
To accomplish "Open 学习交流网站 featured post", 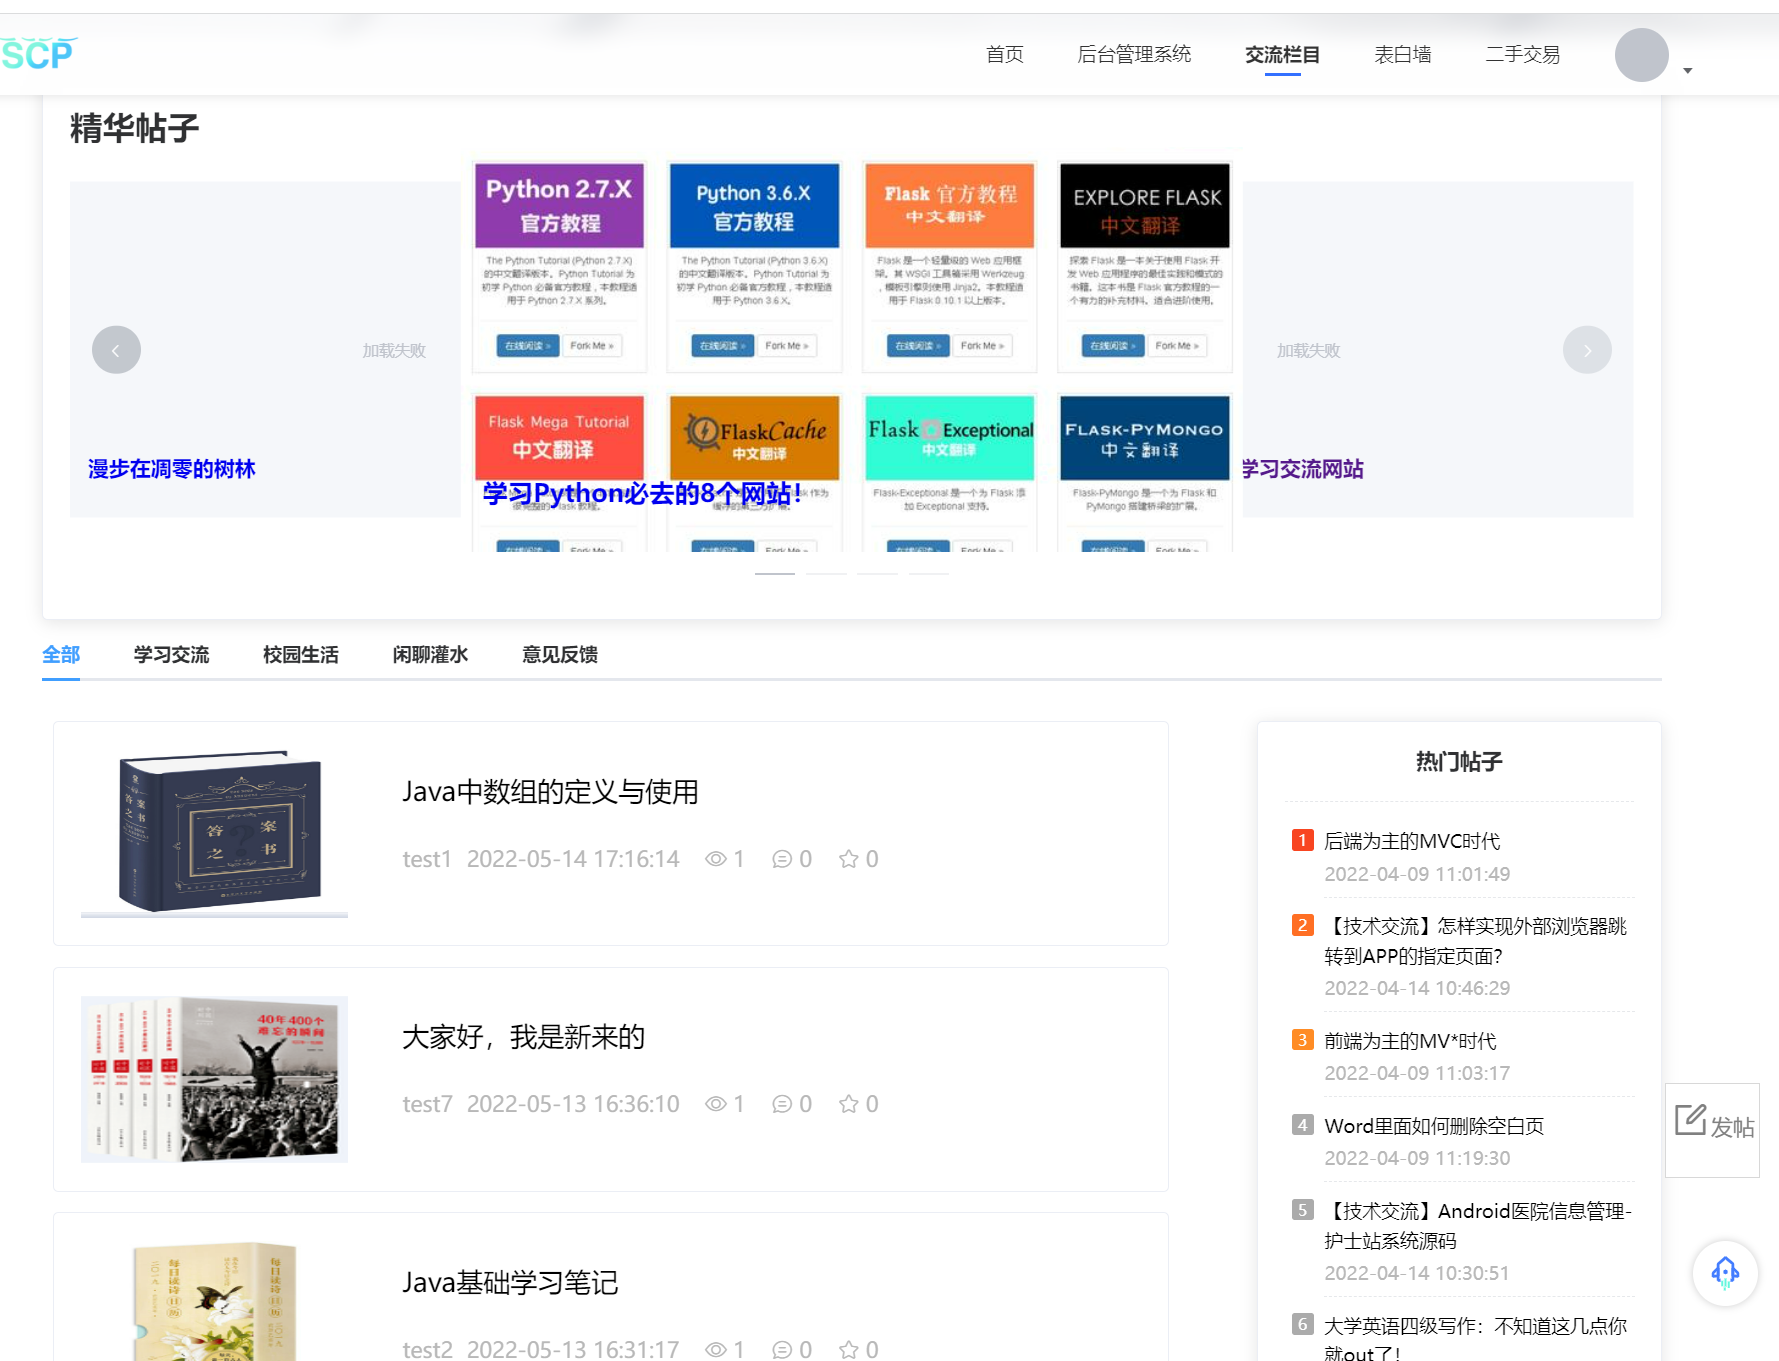I will [x=1303, y=469].
